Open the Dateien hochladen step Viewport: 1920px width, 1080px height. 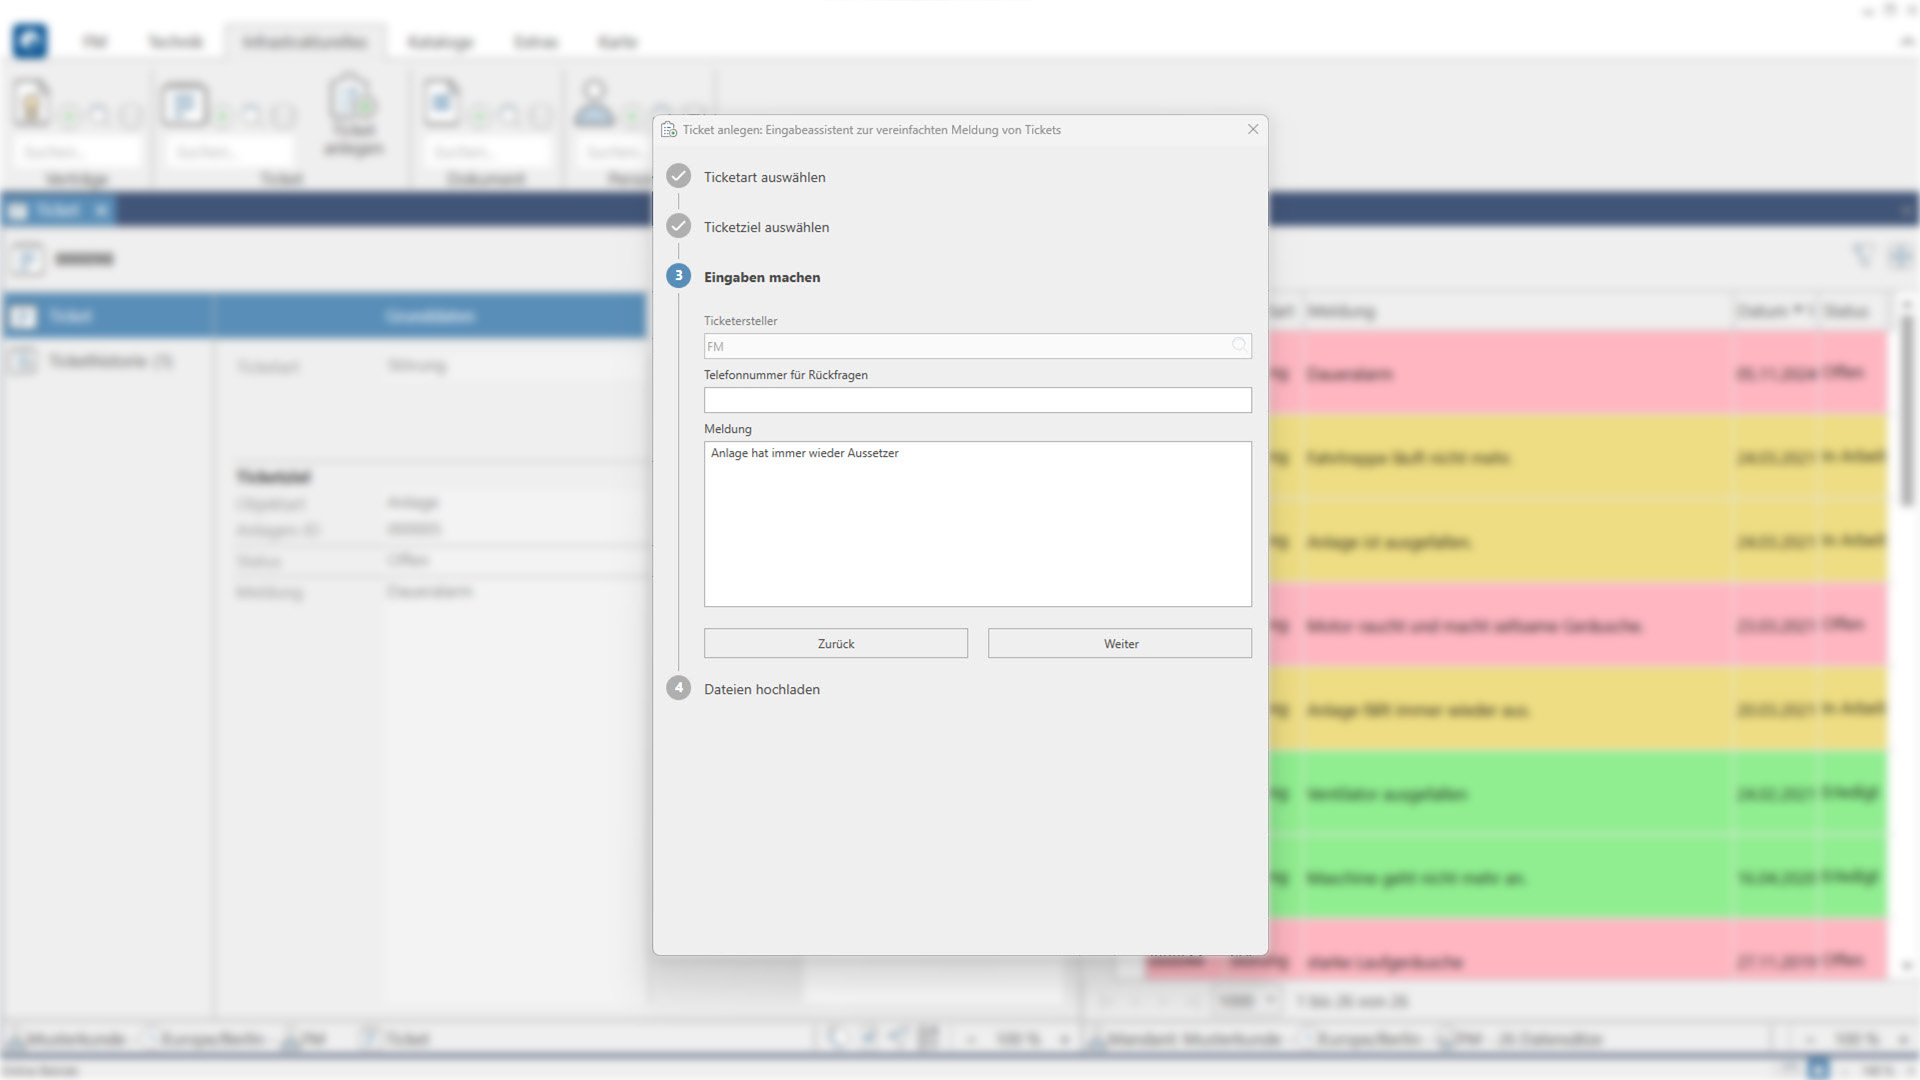[x=761, y=689]
